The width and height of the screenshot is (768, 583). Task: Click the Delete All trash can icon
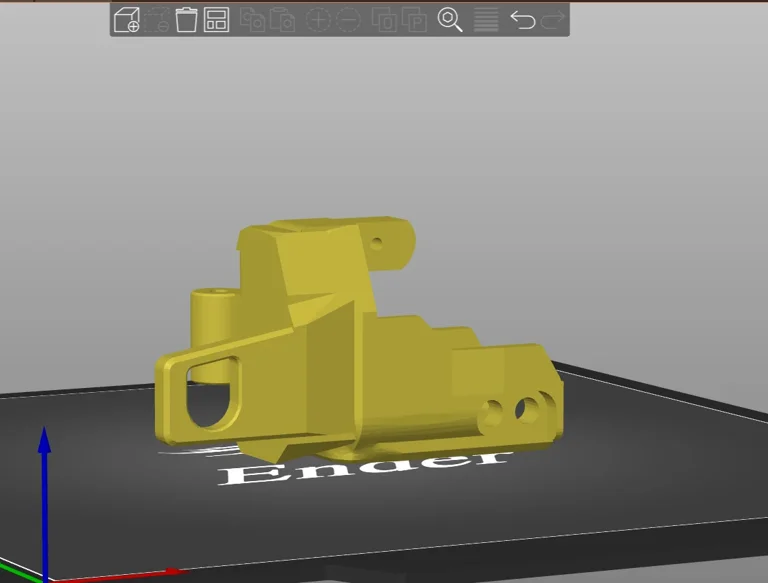point(186,20)
